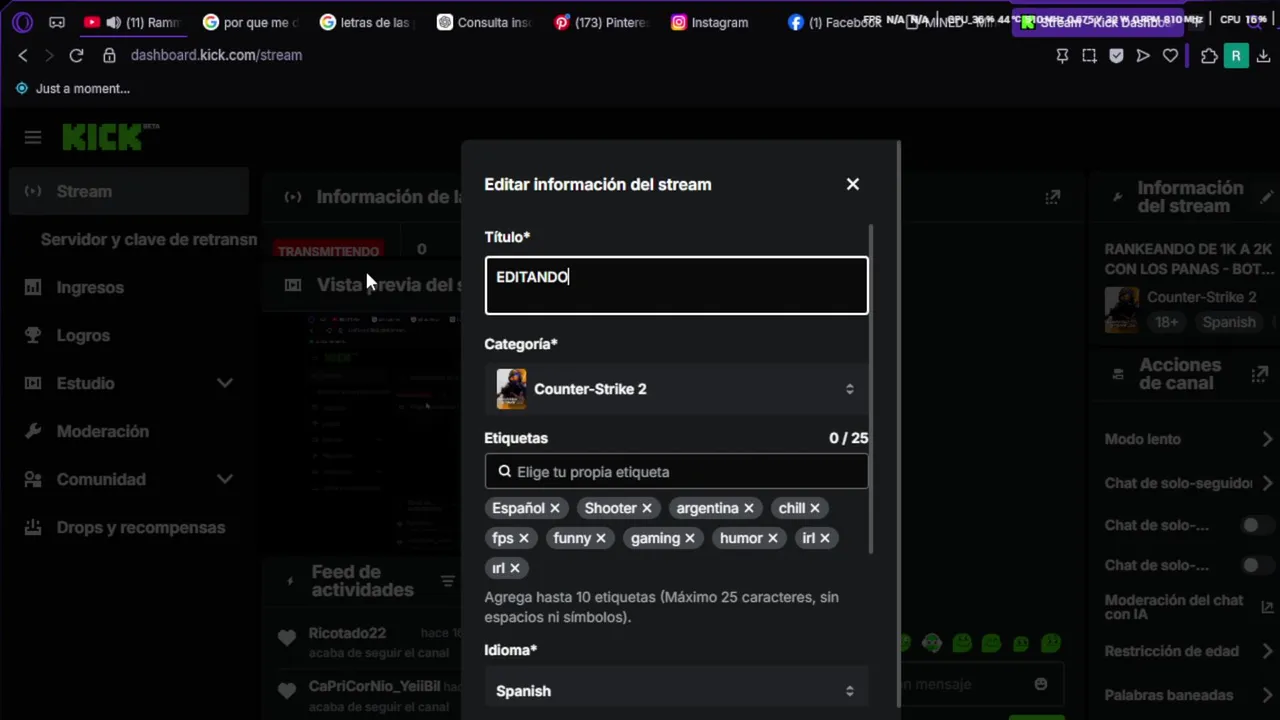Image resolution: width=1280 pixels, height=720 pixels.
Task: Click the 'Elige tu propia etiqueta' field
Action: pos(677,472)
